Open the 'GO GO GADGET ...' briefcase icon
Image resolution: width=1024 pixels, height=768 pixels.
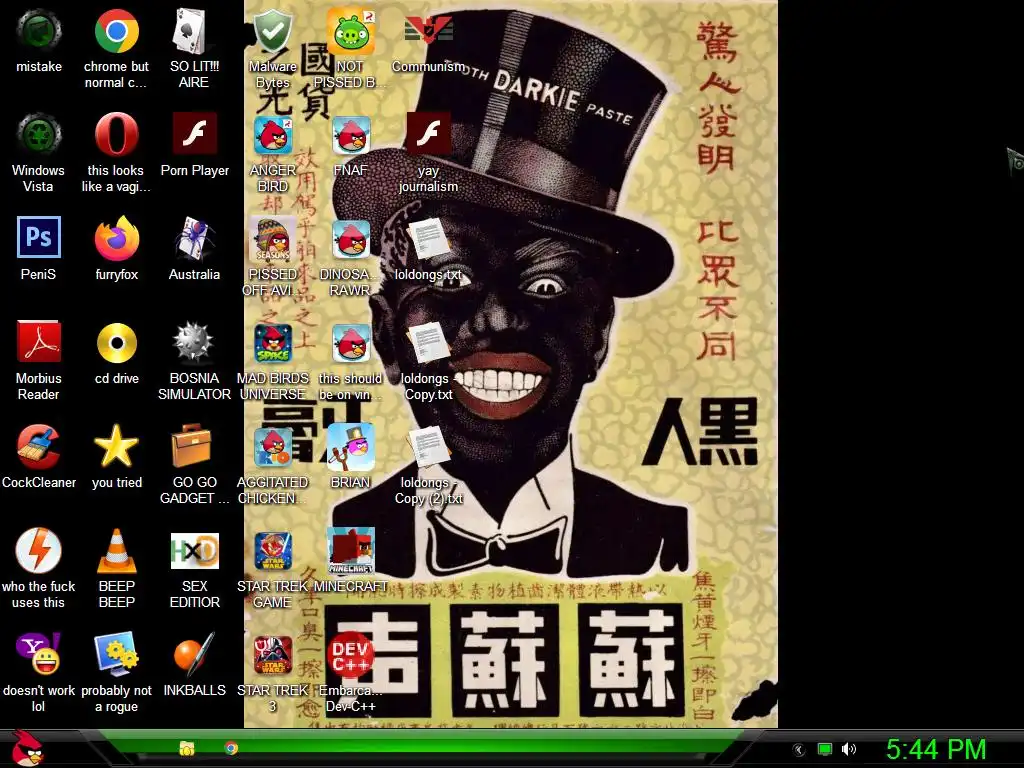coord(191,445)
